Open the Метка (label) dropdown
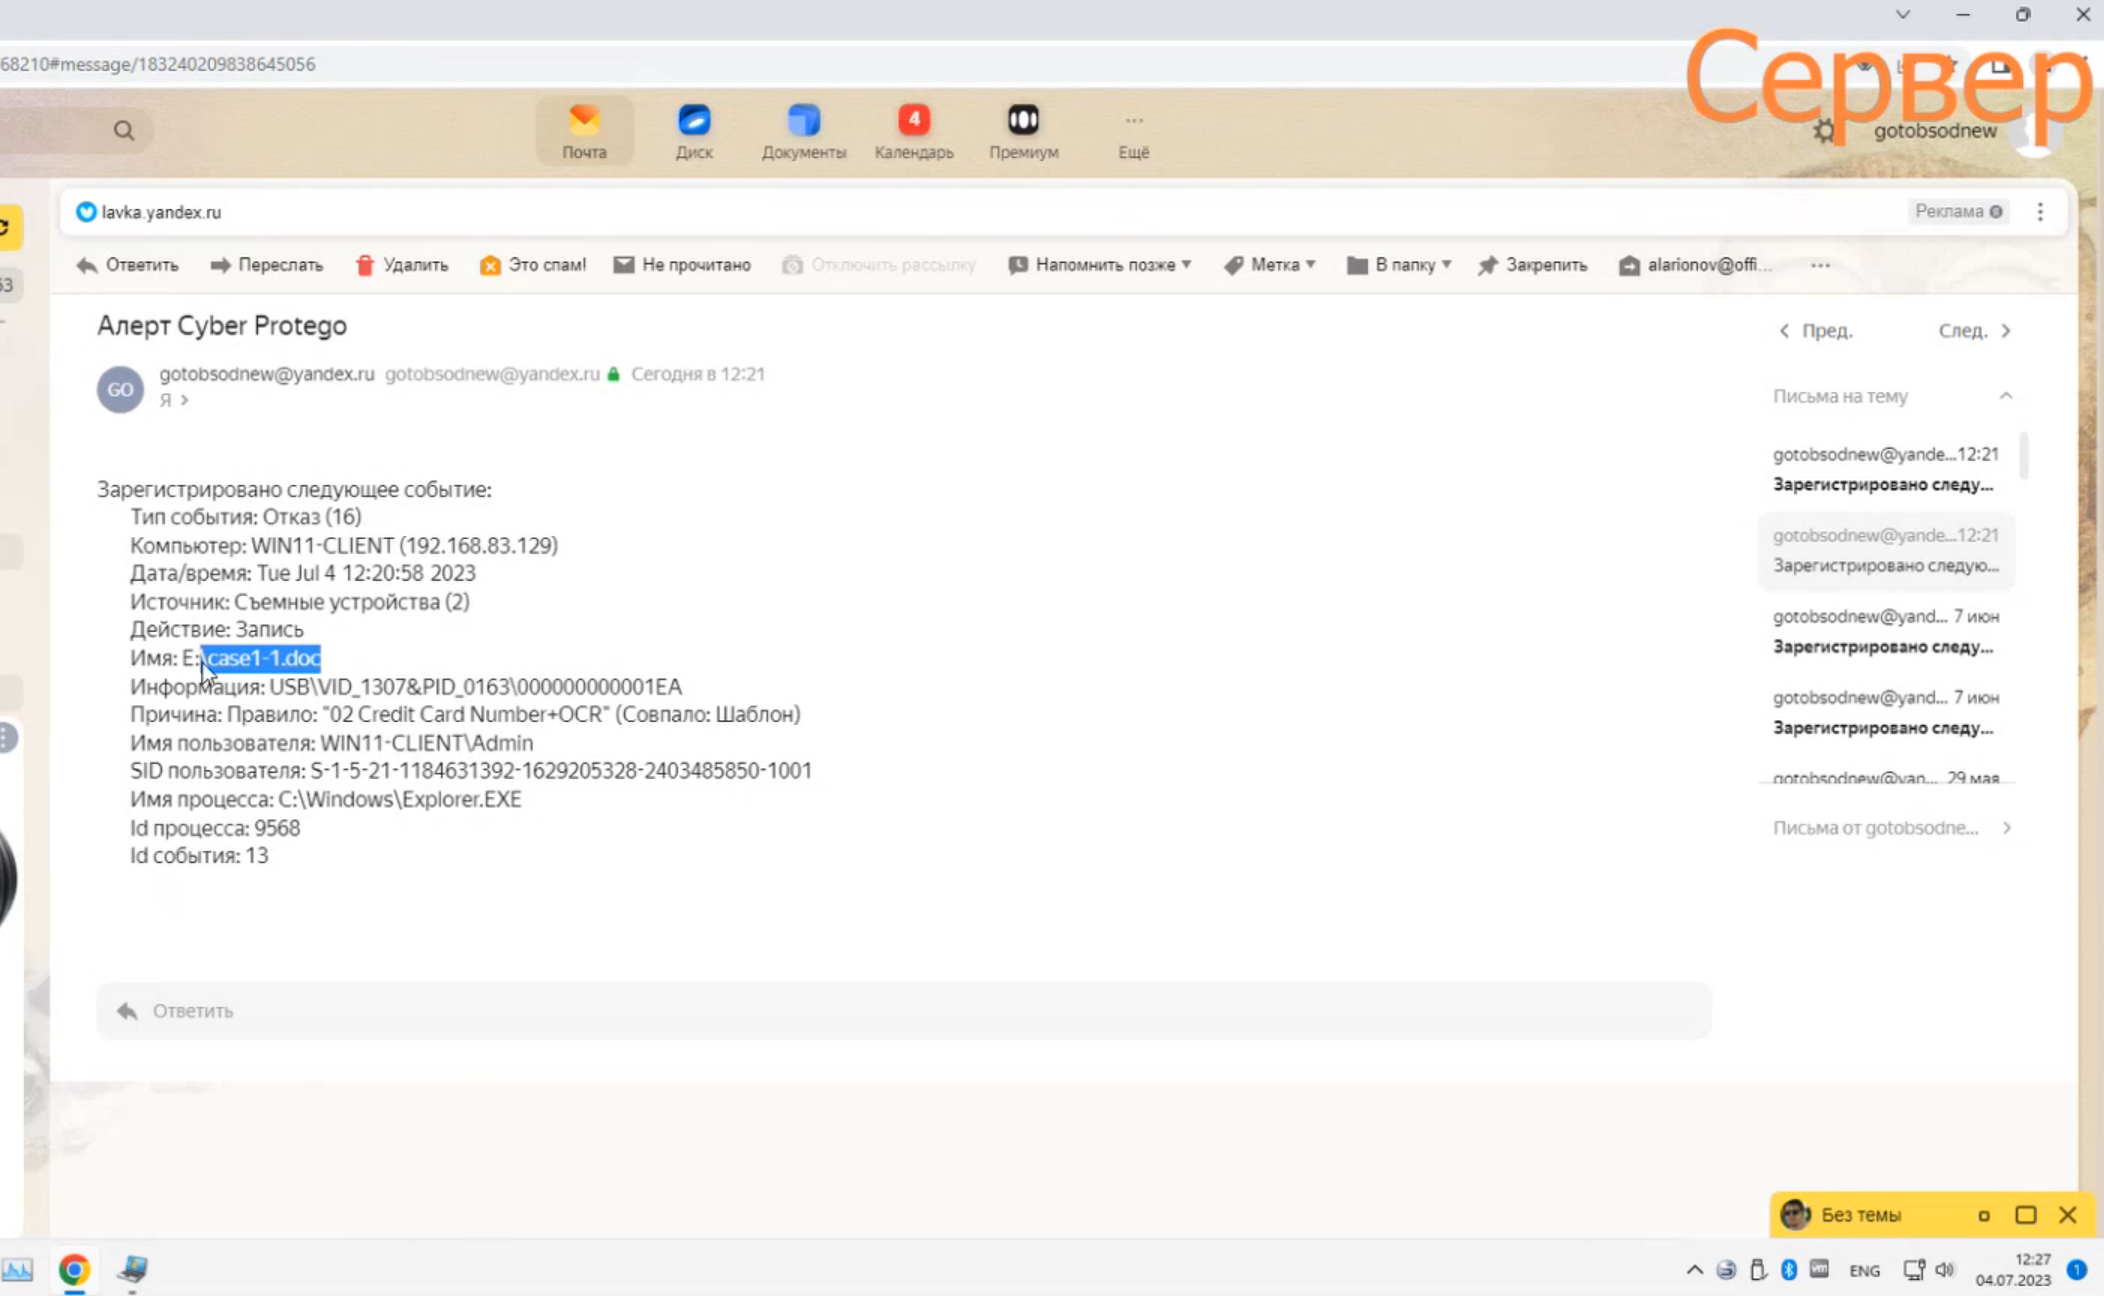Screen dimensions: 2104x1296 [x=1270, y=265]
